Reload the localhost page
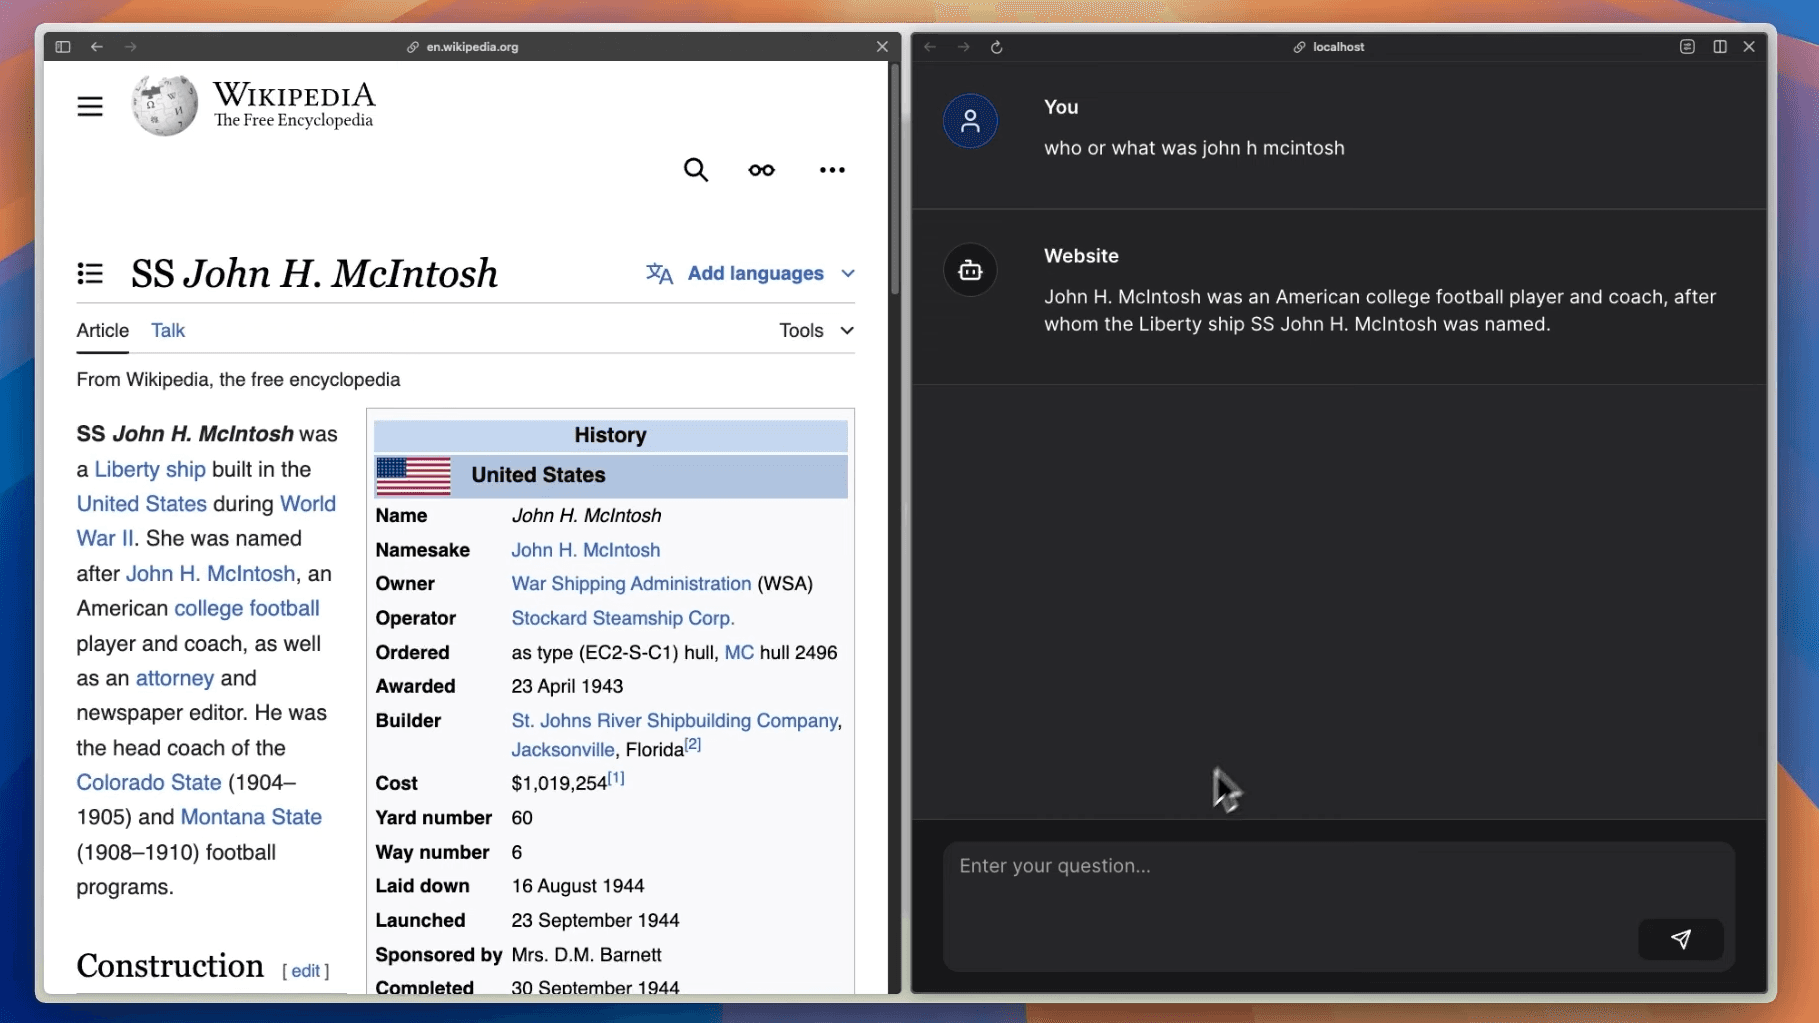The width and height of the screenshot is (1819, 1023). tap(997, 47)
